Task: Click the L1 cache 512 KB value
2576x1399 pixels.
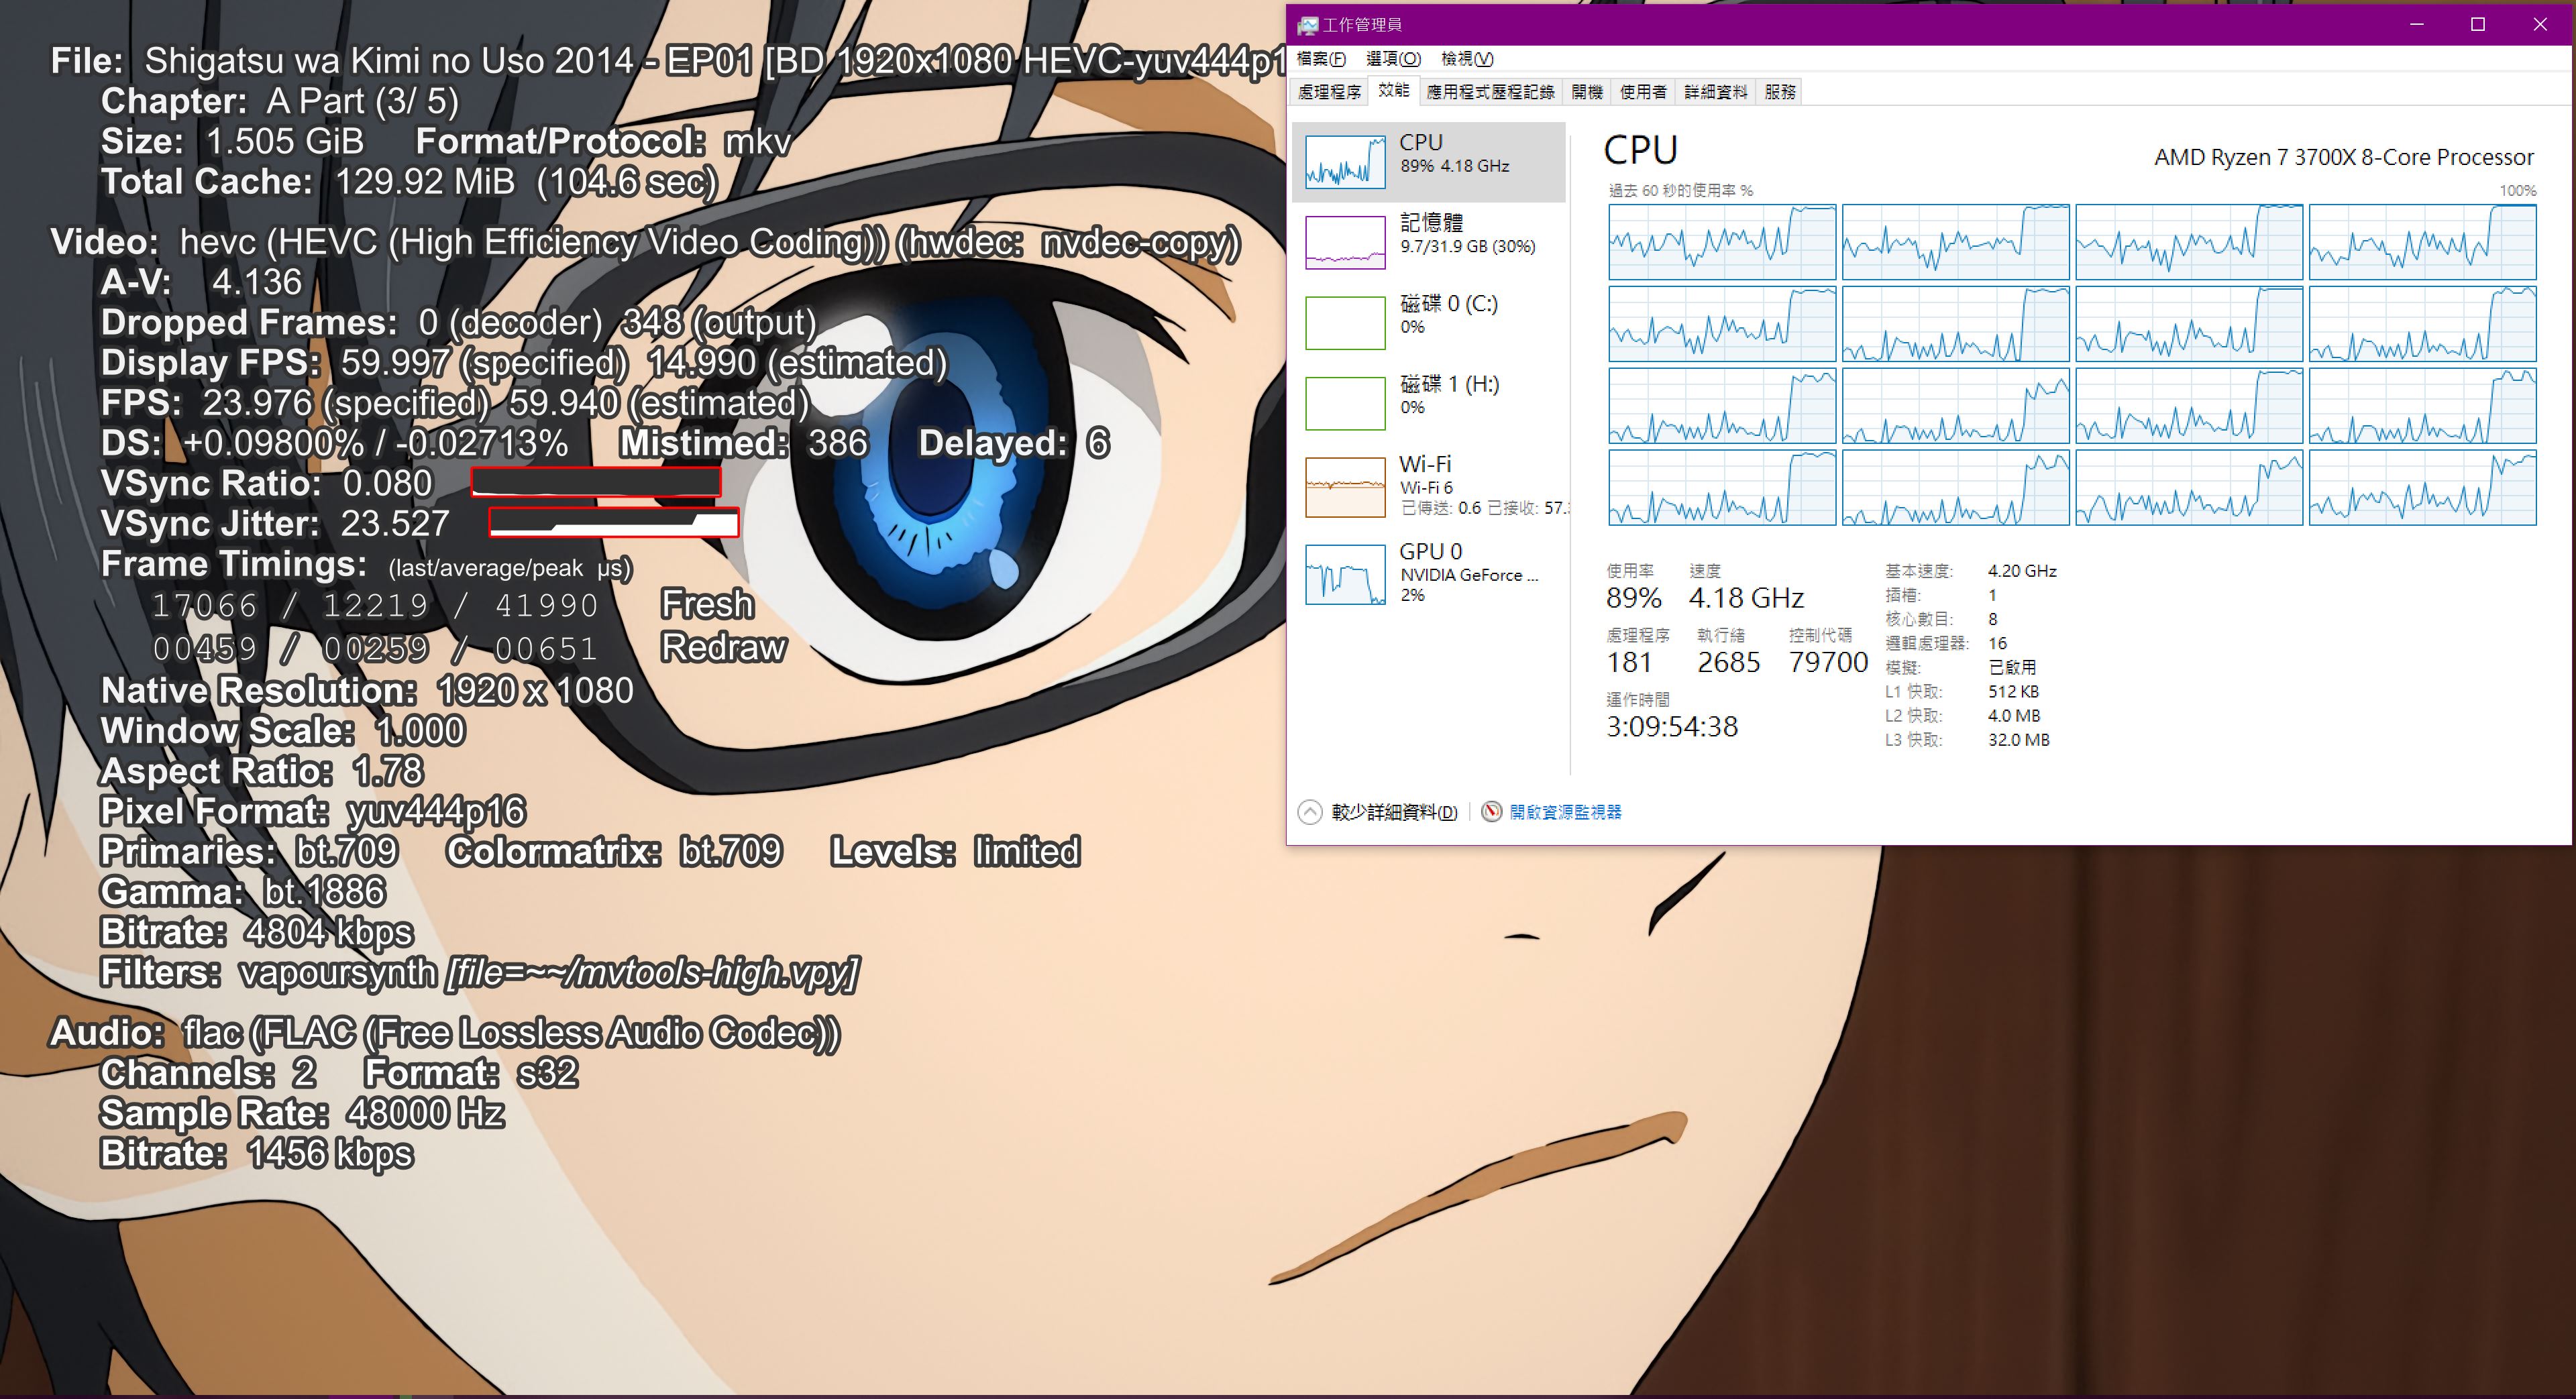Action: (2013, 692)
